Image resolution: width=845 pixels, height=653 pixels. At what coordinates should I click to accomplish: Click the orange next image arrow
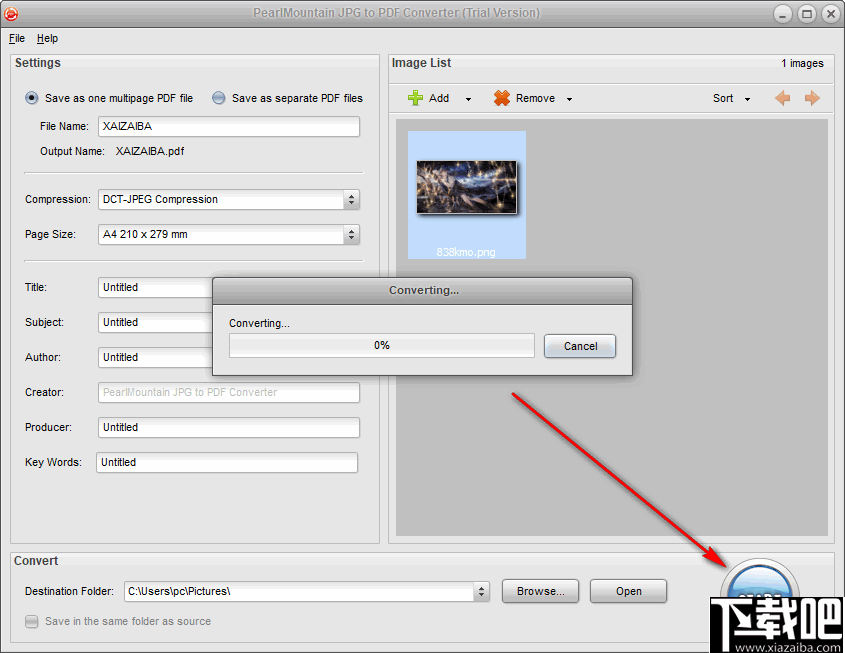812,98
